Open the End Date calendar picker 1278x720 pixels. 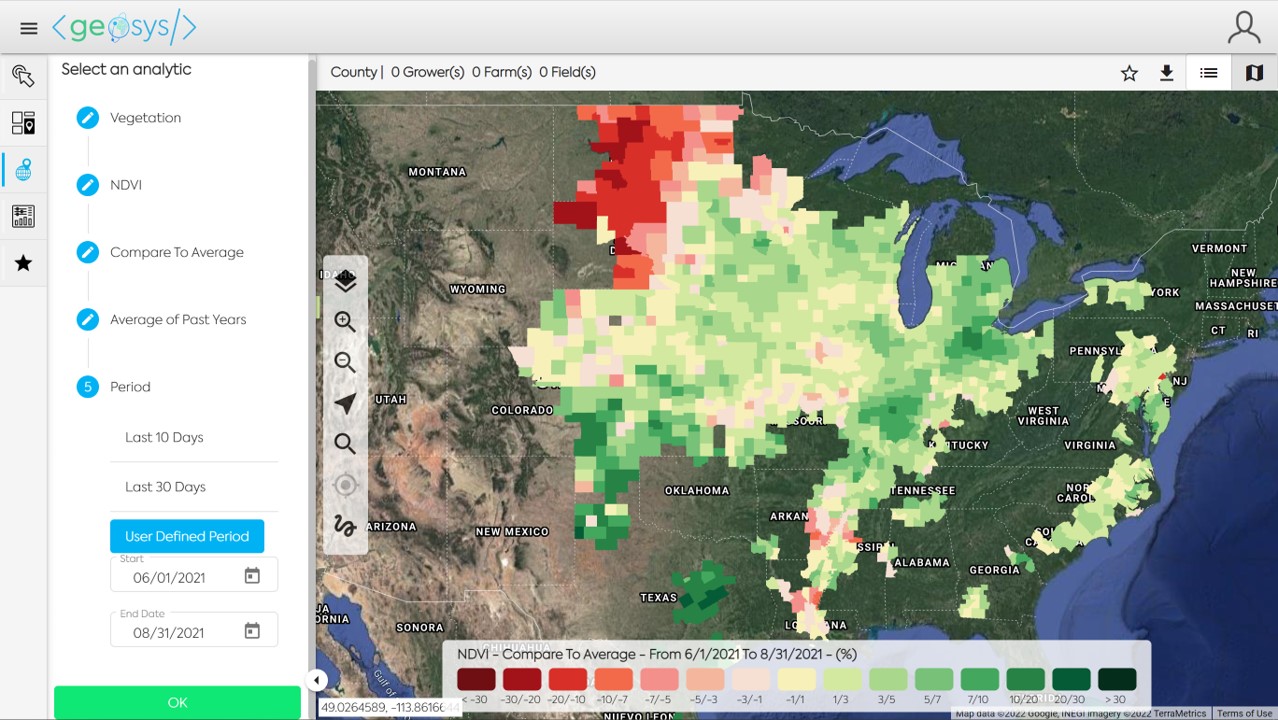coord(252,631)
